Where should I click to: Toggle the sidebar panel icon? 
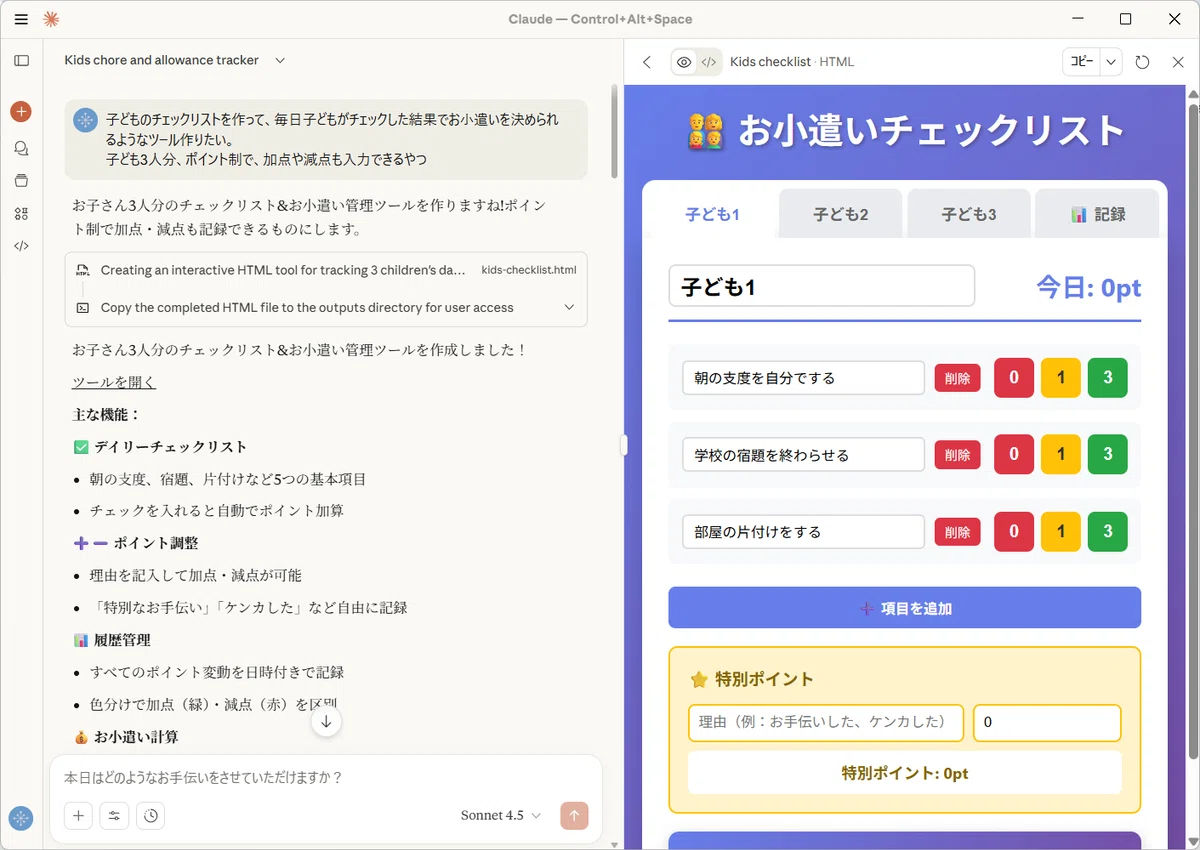tap(21, 60)
